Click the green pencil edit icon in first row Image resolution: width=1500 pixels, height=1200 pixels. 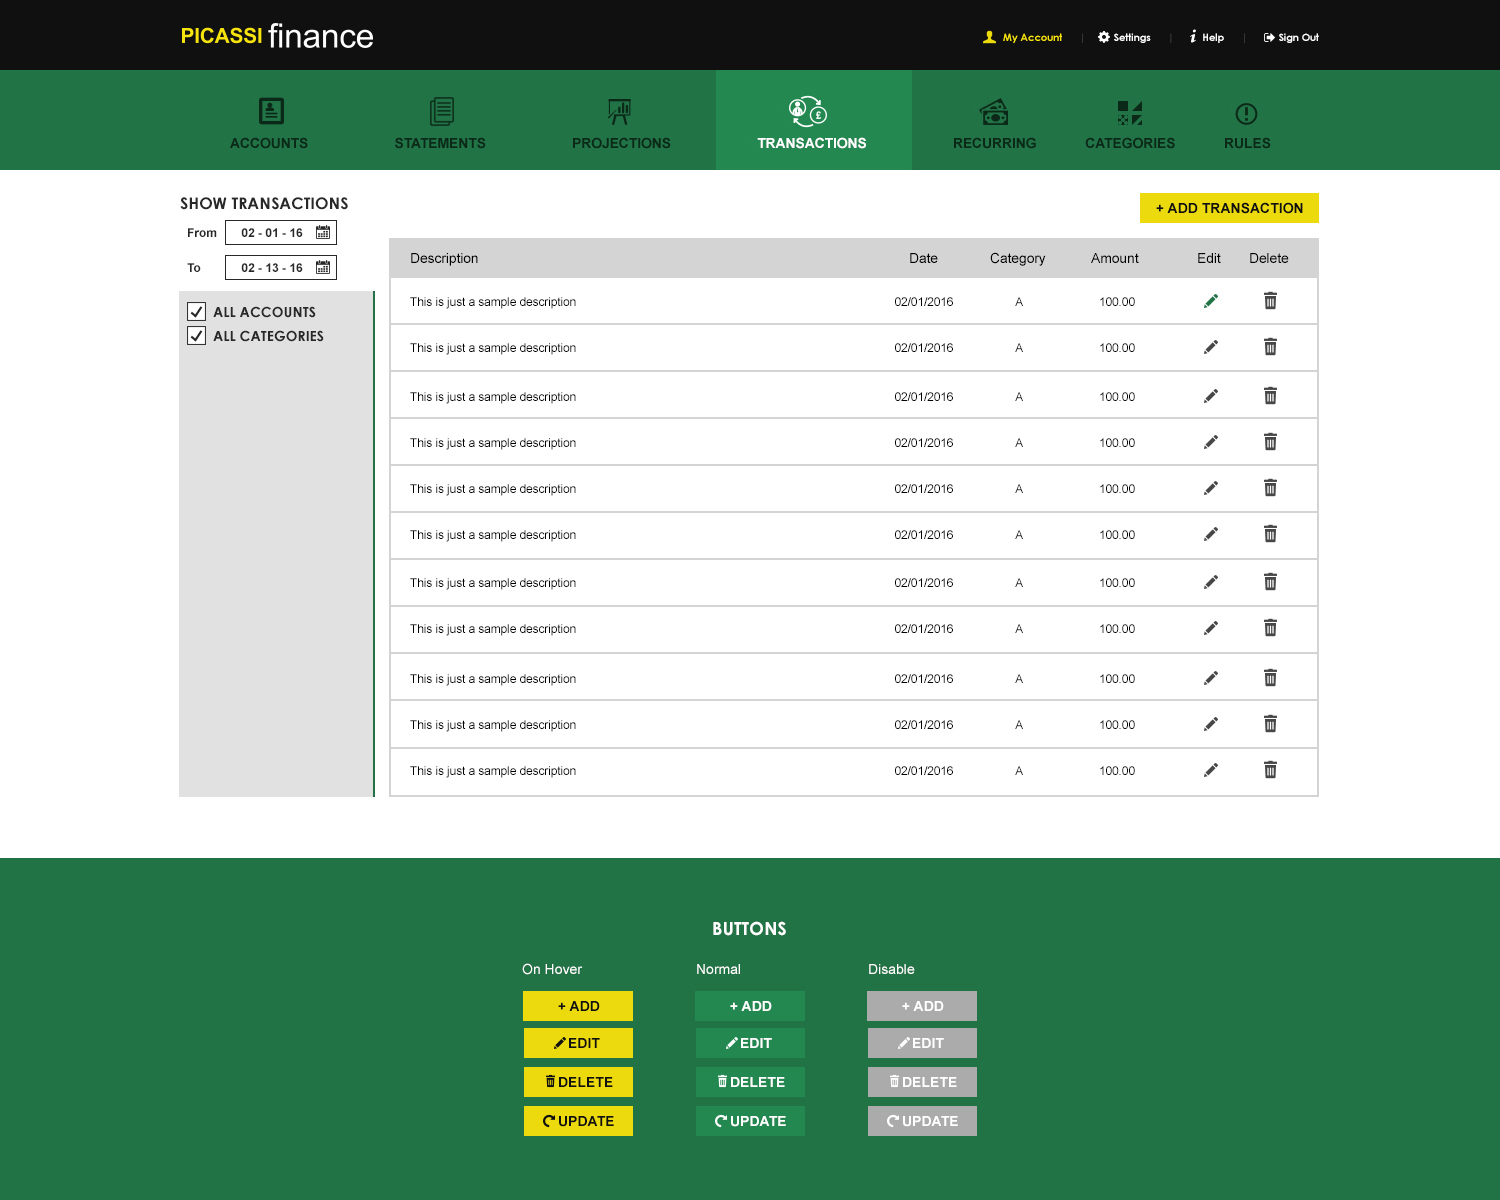(1210, 301)
